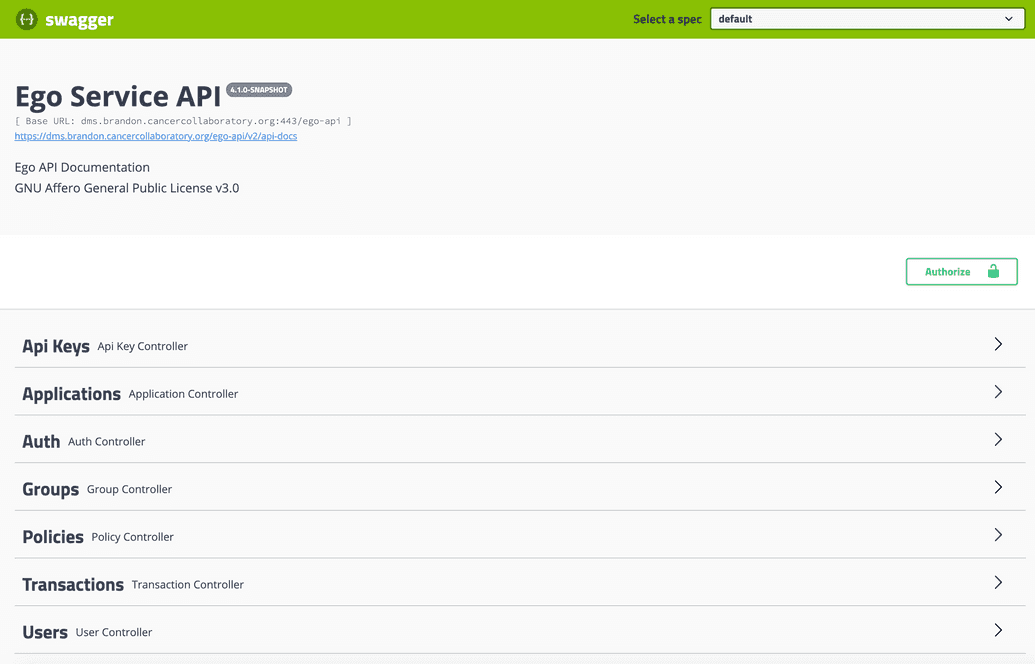
Task: Click the Auth heading
Action: 41,442
